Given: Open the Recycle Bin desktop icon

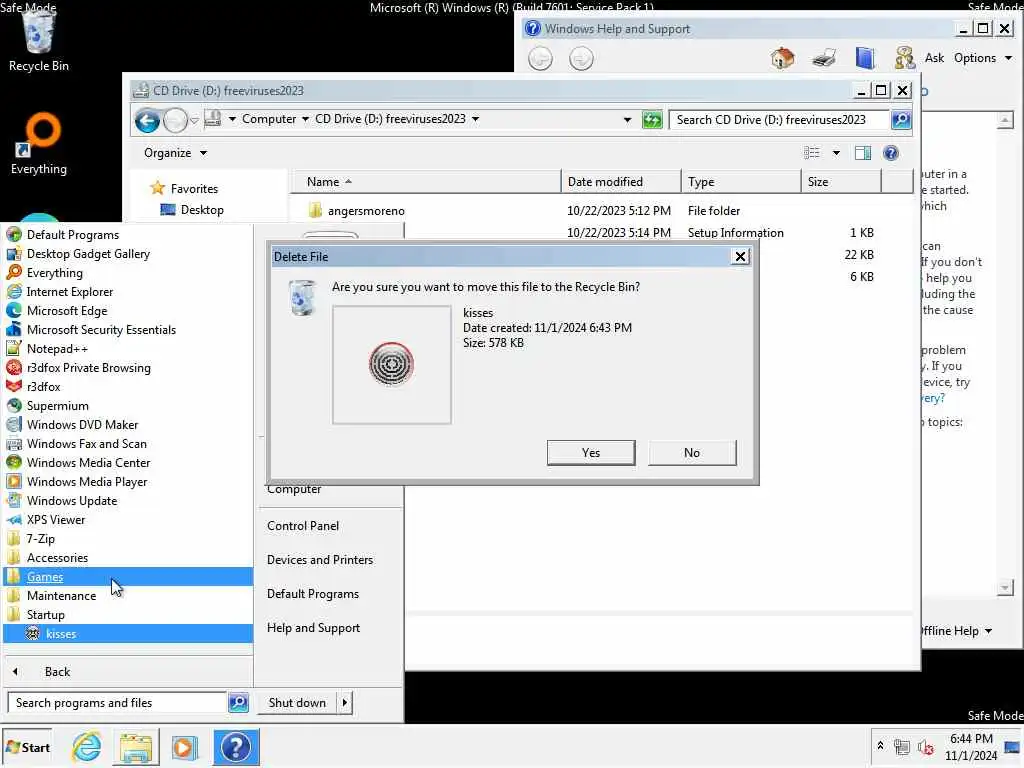Looking at the screenshot, I should 39,39.
